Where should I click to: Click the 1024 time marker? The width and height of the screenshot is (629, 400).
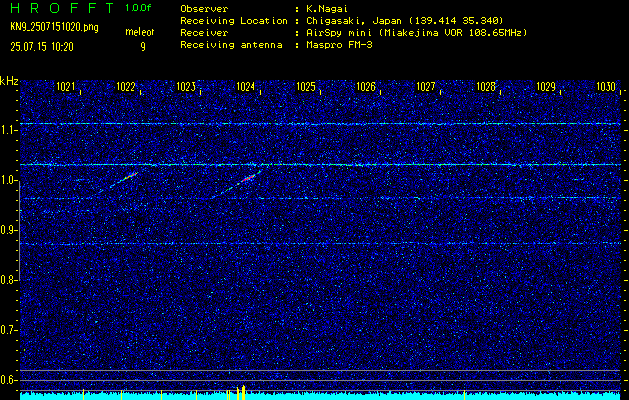(x=246, y=87)
